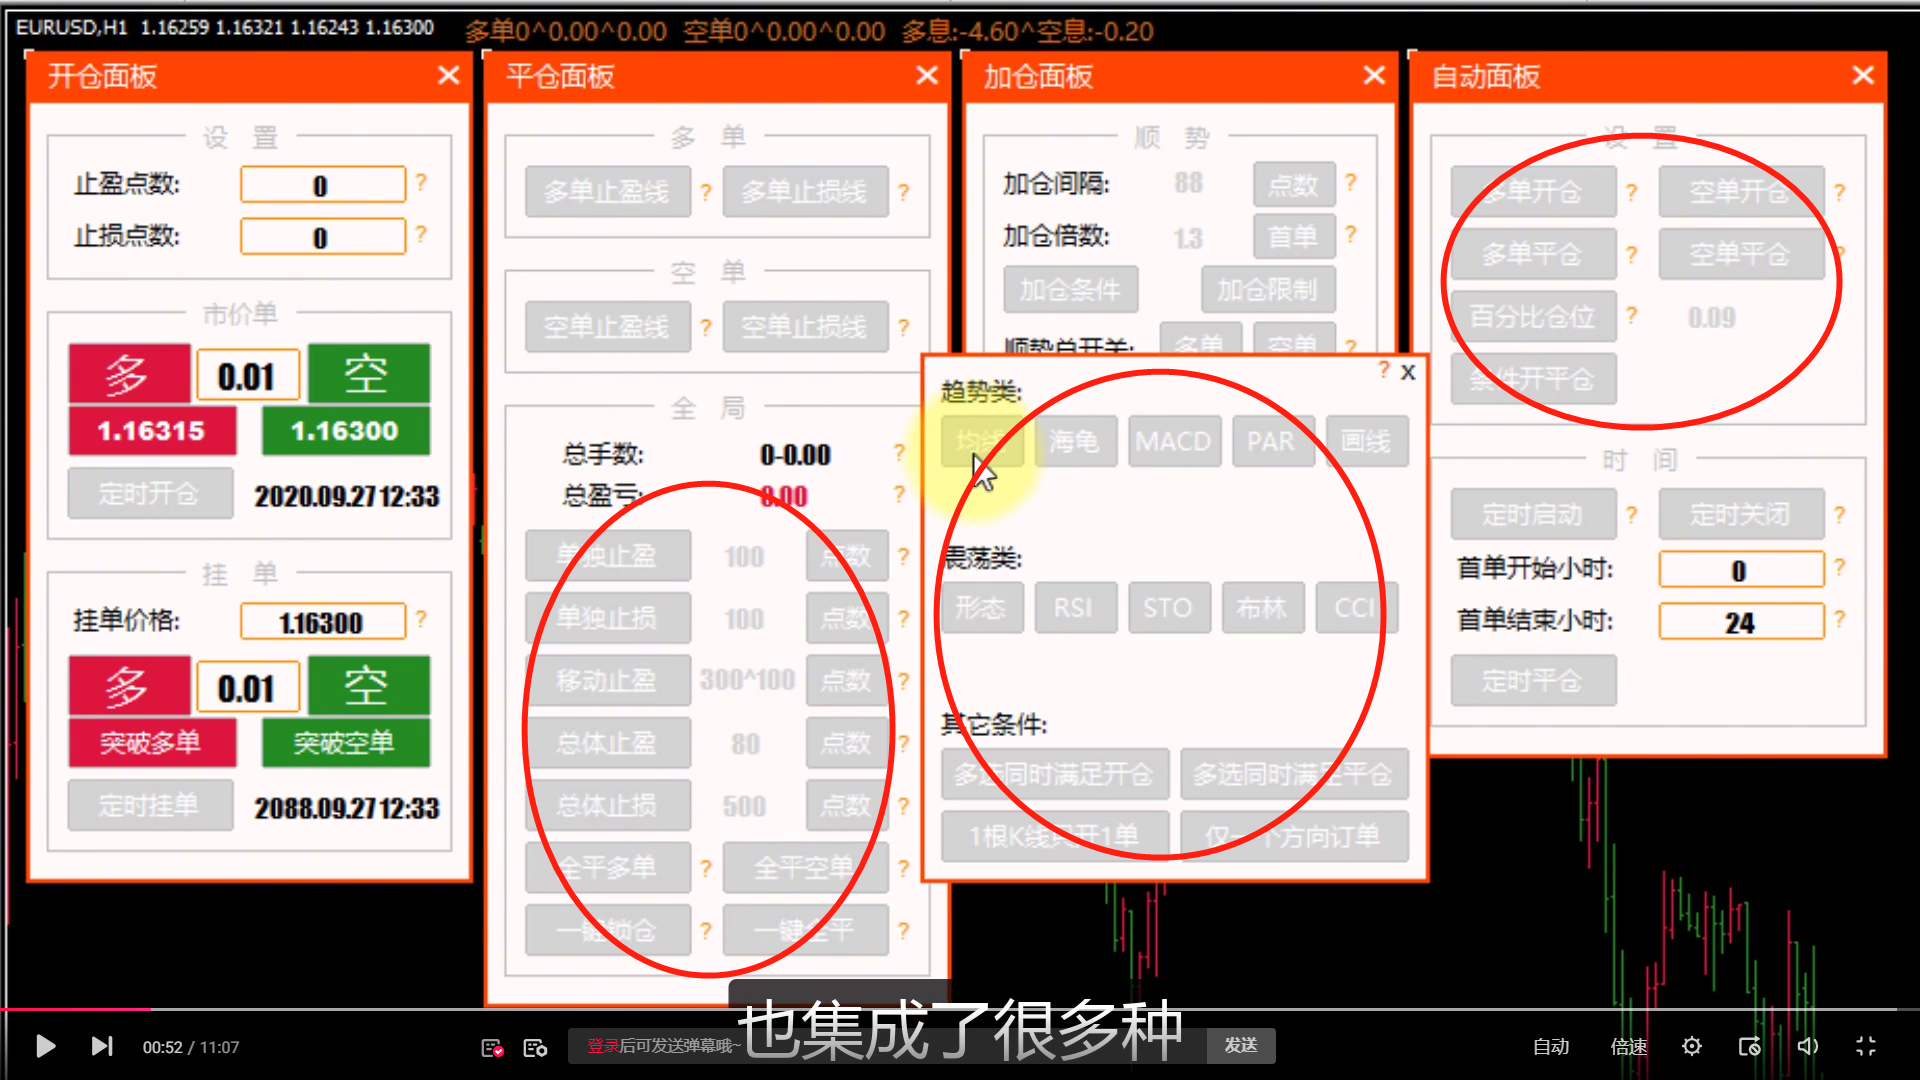Toggle danmaku display icon
The height and width of the screenshot is (1080, 1920).
tap(492, 1047)
